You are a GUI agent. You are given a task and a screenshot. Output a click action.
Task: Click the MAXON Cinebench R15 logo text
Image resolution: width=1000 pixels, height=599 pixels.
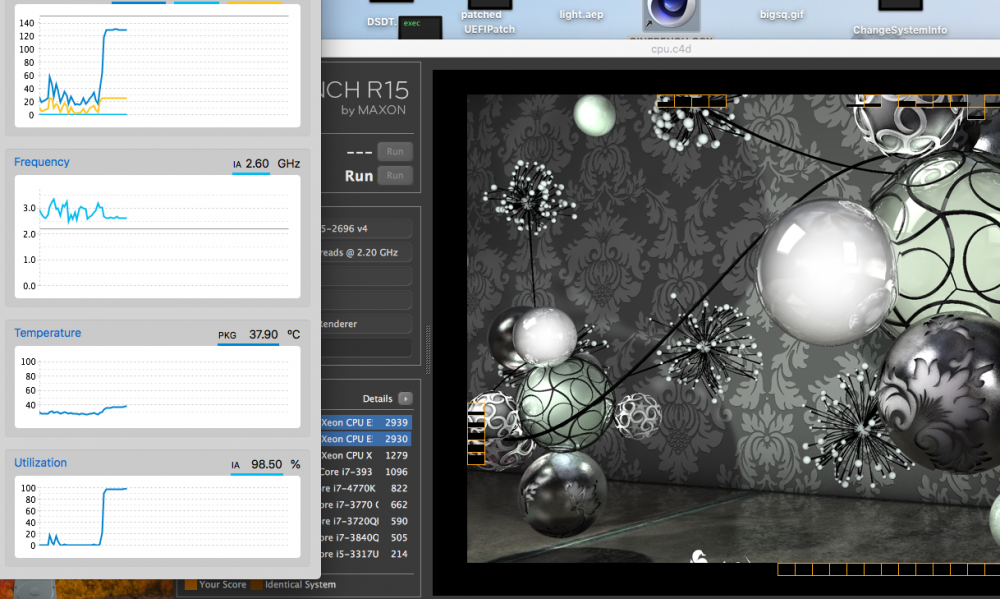point(367,97)
